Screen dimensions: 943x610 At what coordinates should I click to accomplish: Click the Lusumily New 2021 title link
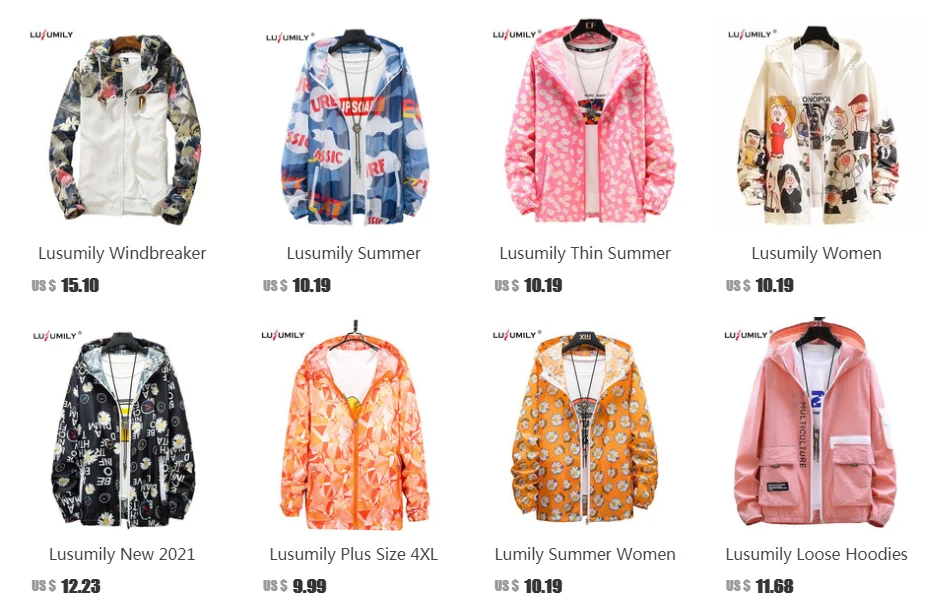point(122,554)
